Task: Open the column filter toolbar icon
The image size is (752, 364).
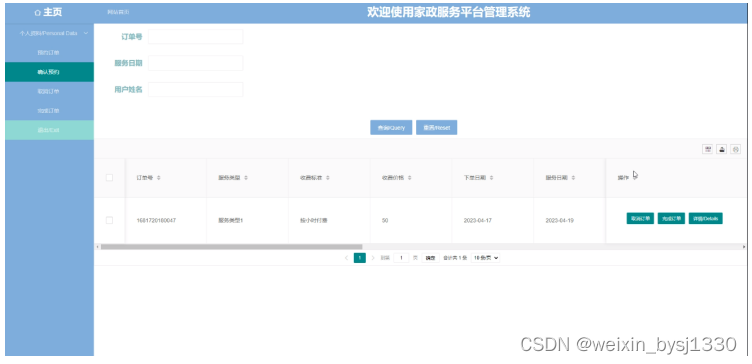Action: click(707, 149)
